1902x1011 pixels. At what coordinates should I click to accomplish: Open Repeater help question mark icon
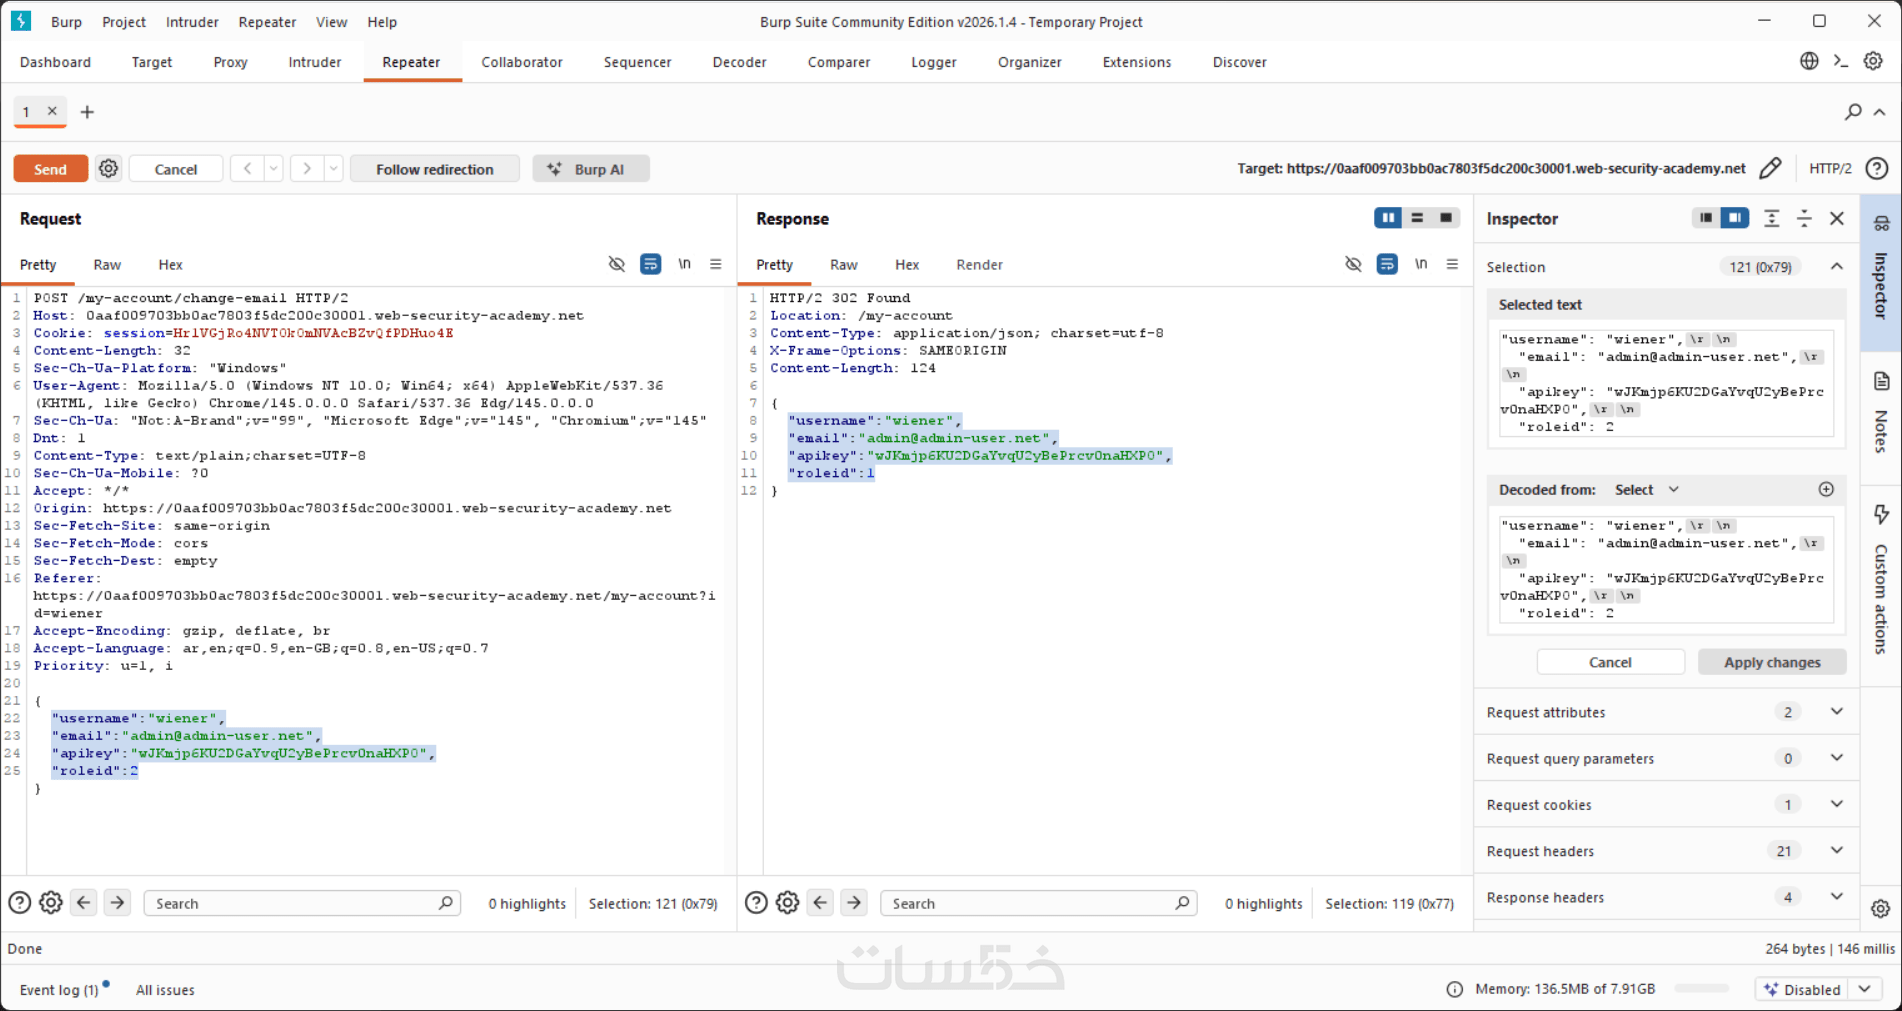(1877, 168)
